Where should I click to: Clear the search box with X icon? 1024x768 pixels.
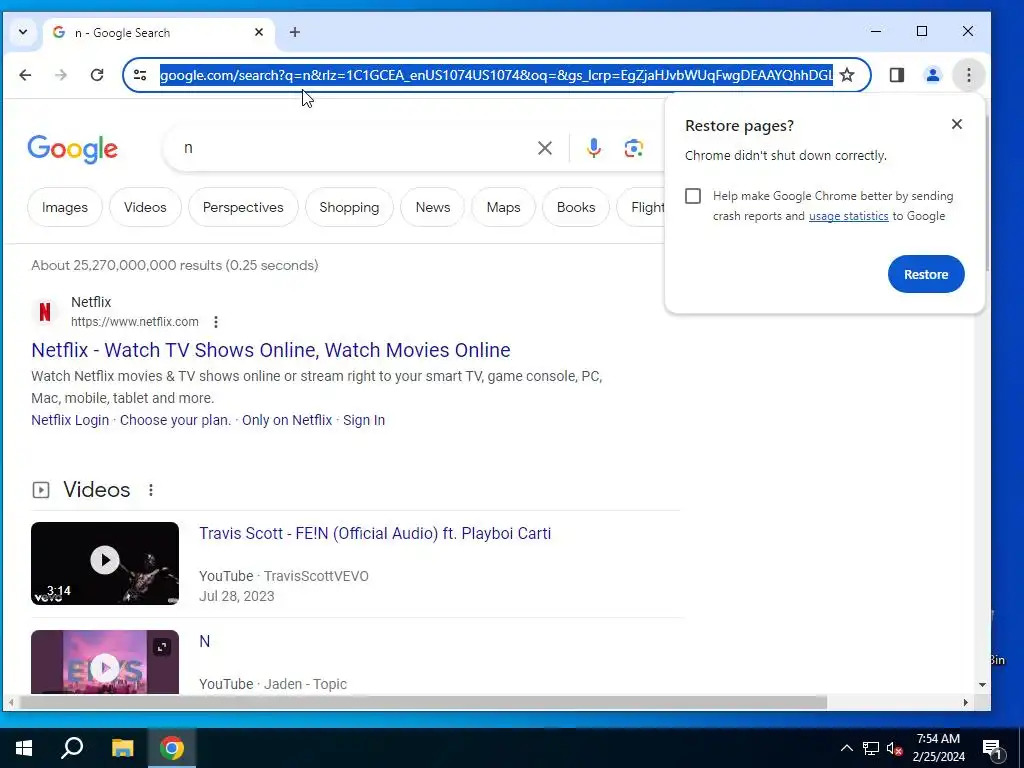(x=545, y=148)
